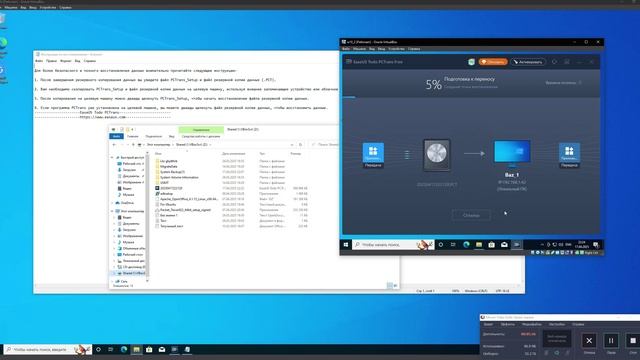Stop the screen recording
Viewport: 640px width, 360px height.
pyautogui.click(x=633, y=340)
